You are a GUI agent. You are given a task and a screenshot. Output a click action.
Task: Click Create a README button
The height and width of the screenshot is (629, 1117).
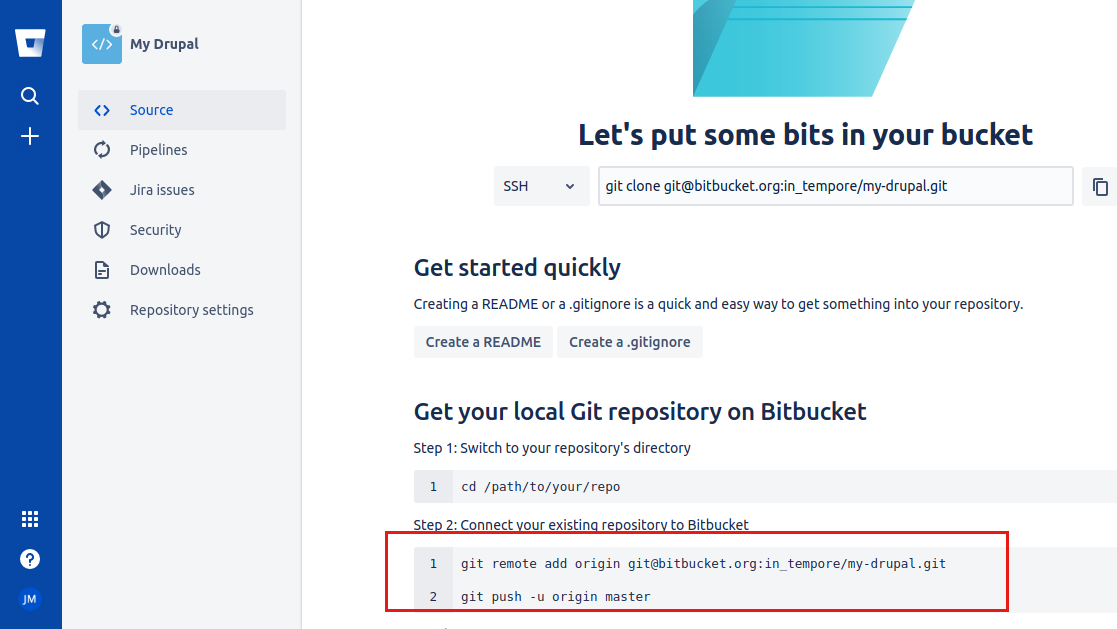pos(483,342)
